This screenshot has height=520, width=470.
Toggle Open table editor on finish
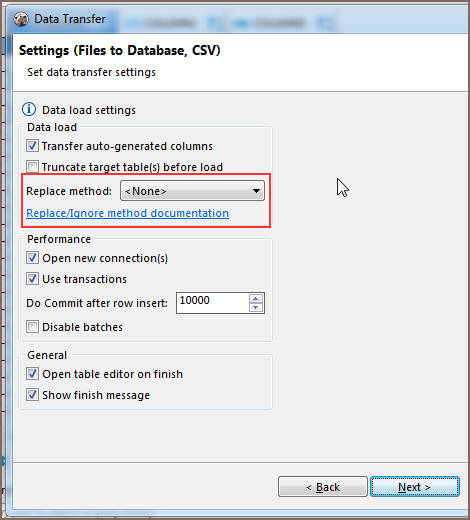pos(32,374)
